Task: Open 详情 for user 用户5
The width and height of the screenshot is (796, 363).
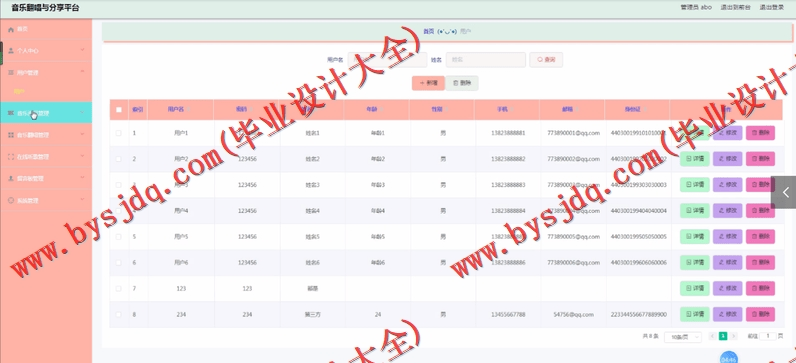Action: coord(694,237)
